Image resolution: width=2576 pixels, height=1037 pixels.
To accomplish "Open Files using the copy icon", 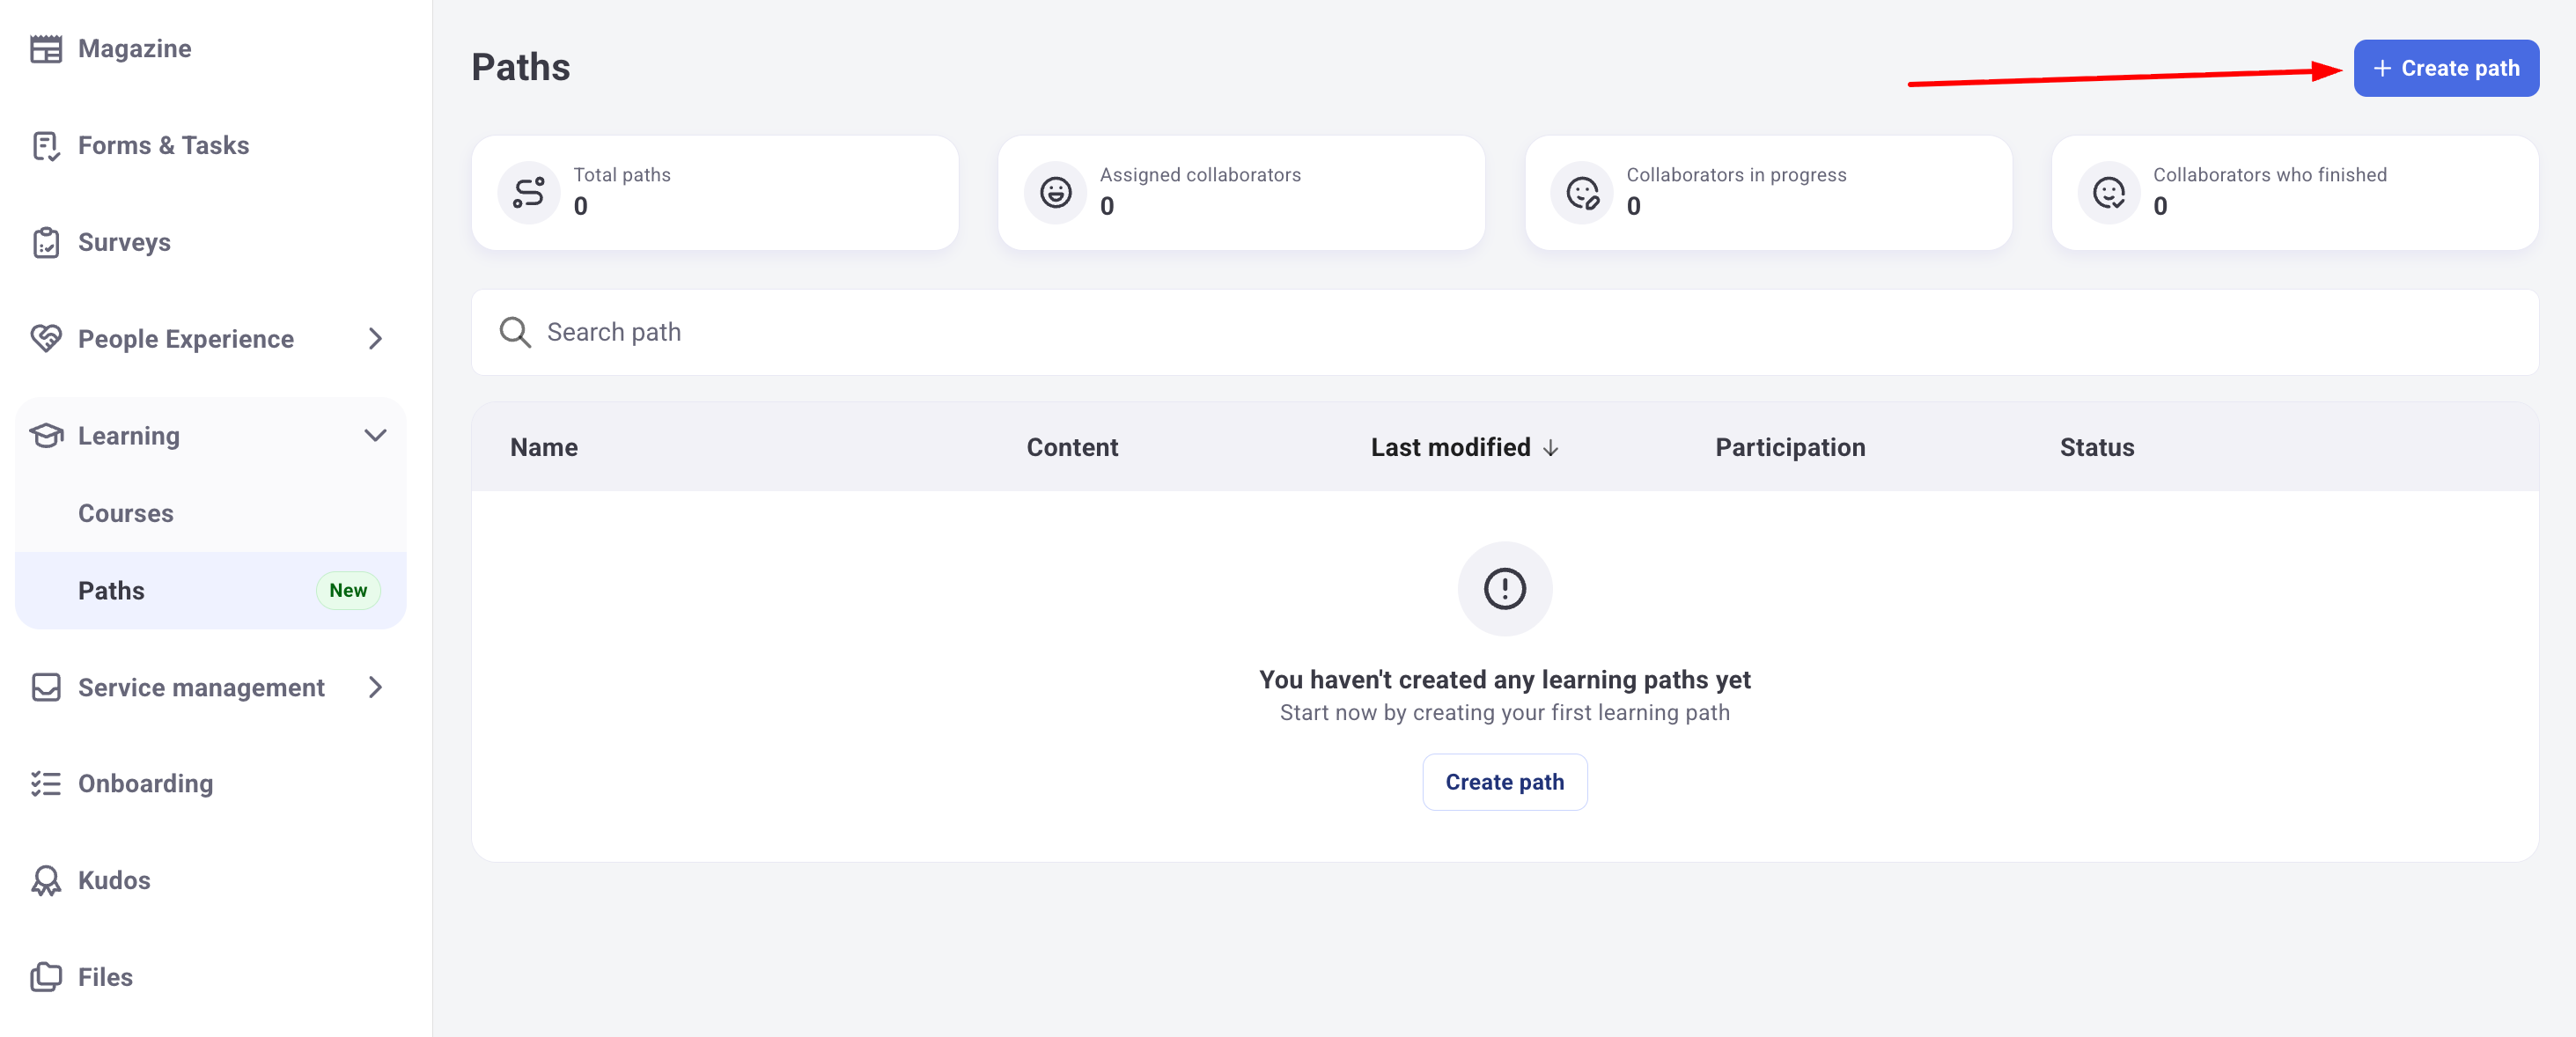I will (46, 977).
